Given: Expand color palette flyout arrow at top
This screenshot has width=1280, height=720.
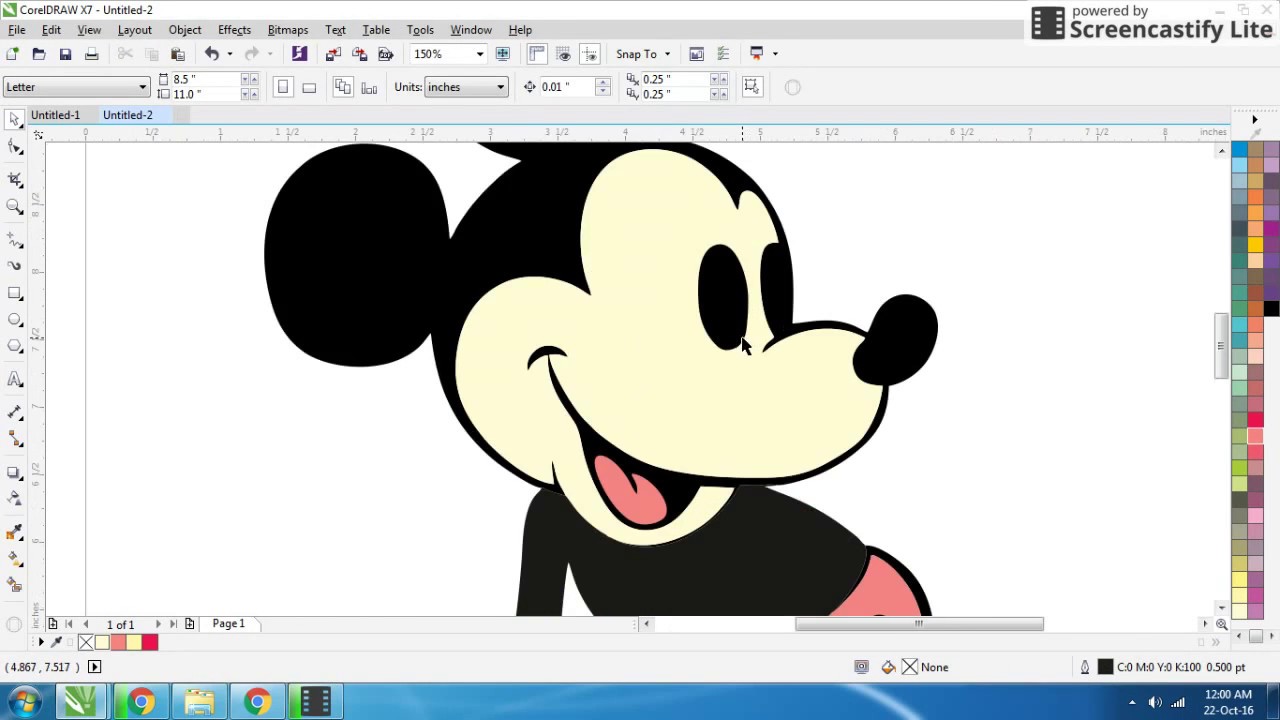Looking at the screenshot, I should [x=1255, y=120].
